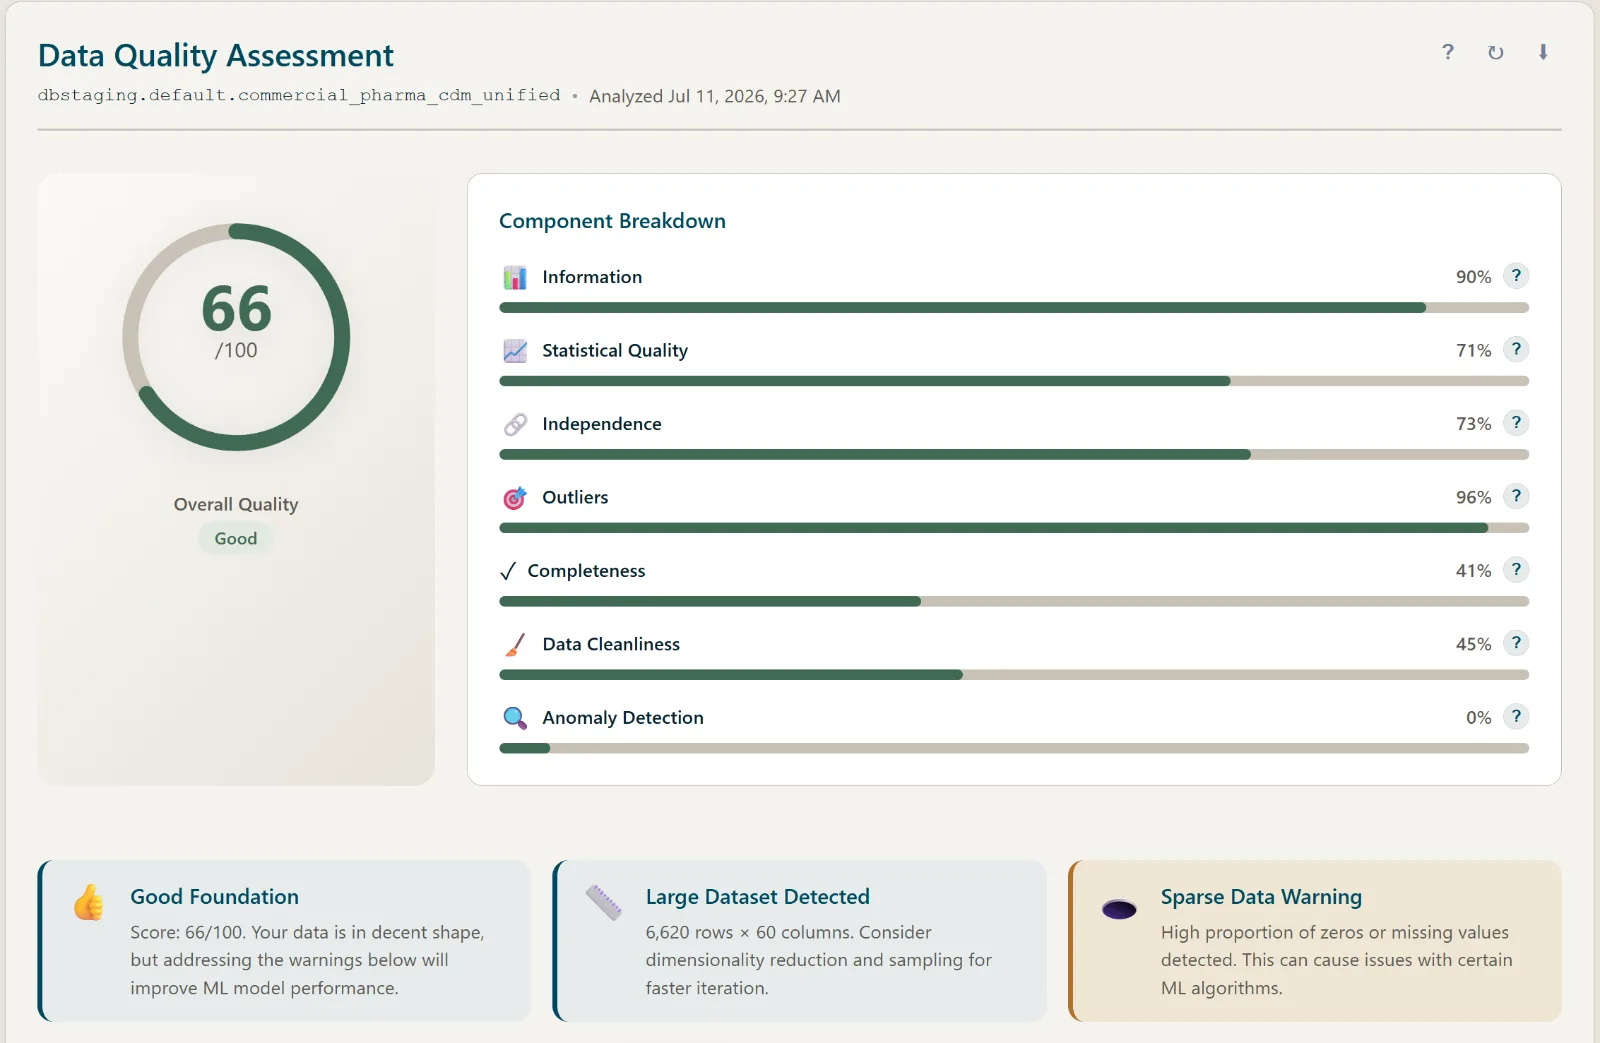
Task: Click the 45% Data Cleanliness value
Action: click(x=1473, y=644)
